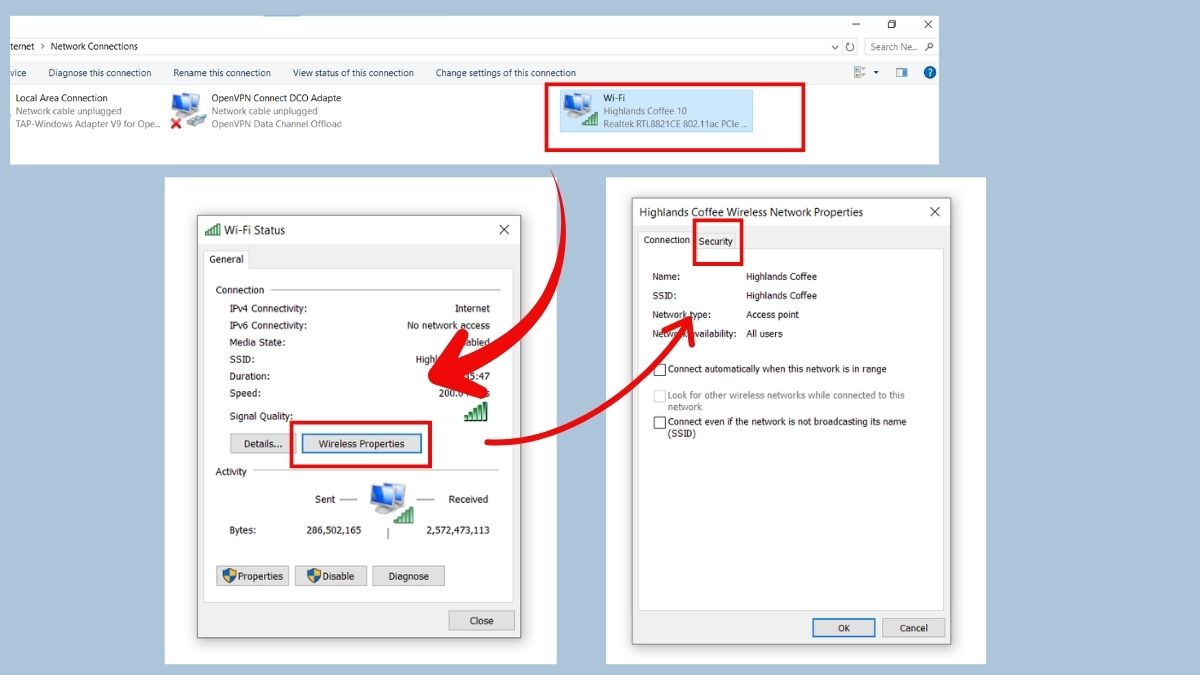Click the SSID Highlands Coffee value in properties
The width and height of the screenshot is (1200, 675).
(x=781, y=296)
